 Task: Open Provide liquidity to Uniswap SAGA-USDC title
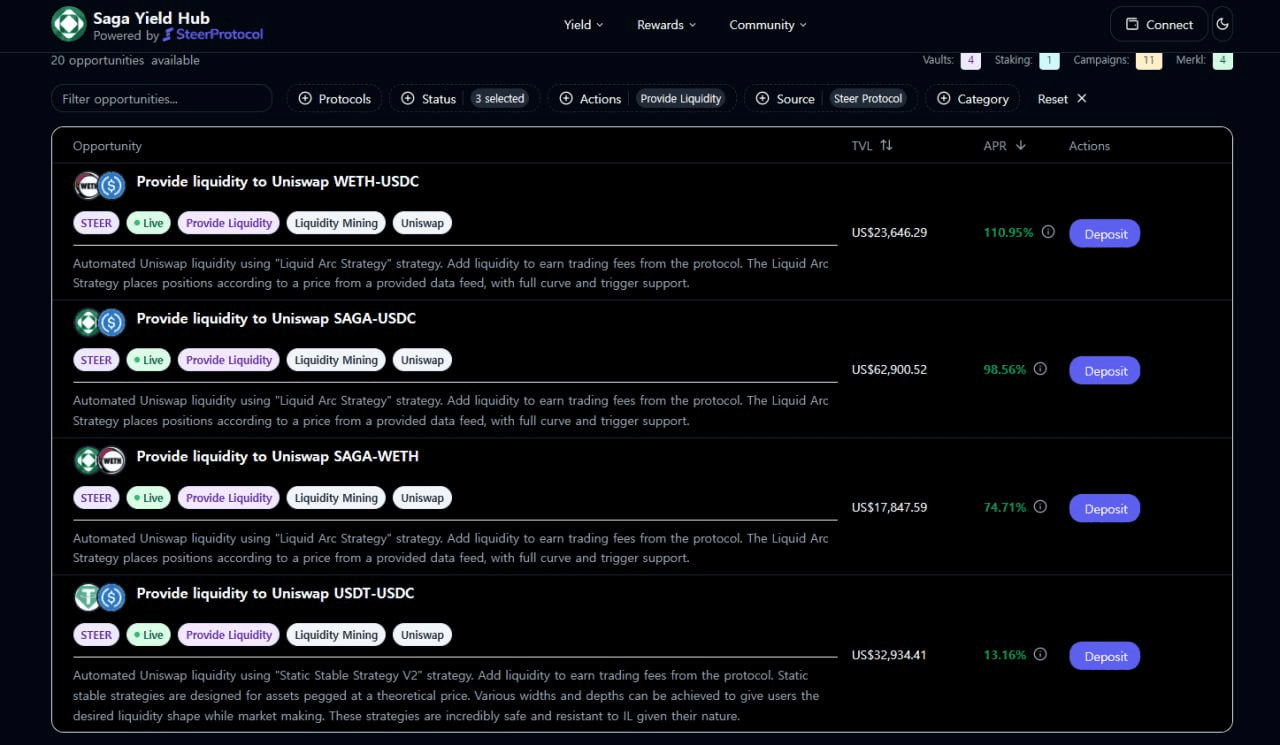[x=276, y=319]
